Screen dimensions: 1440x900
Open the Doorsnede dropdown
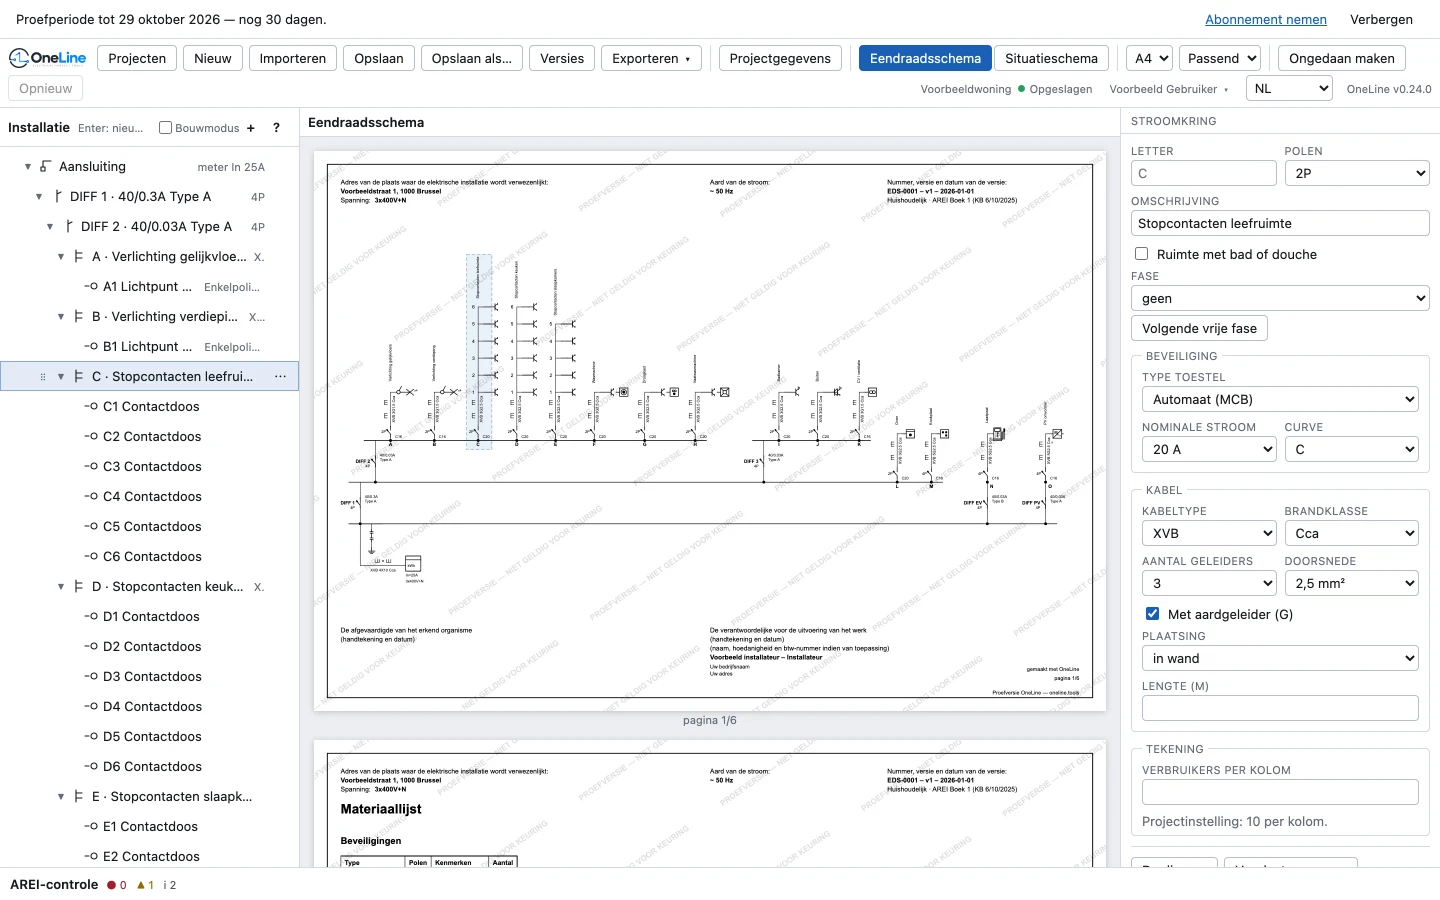pos(1352,583)
